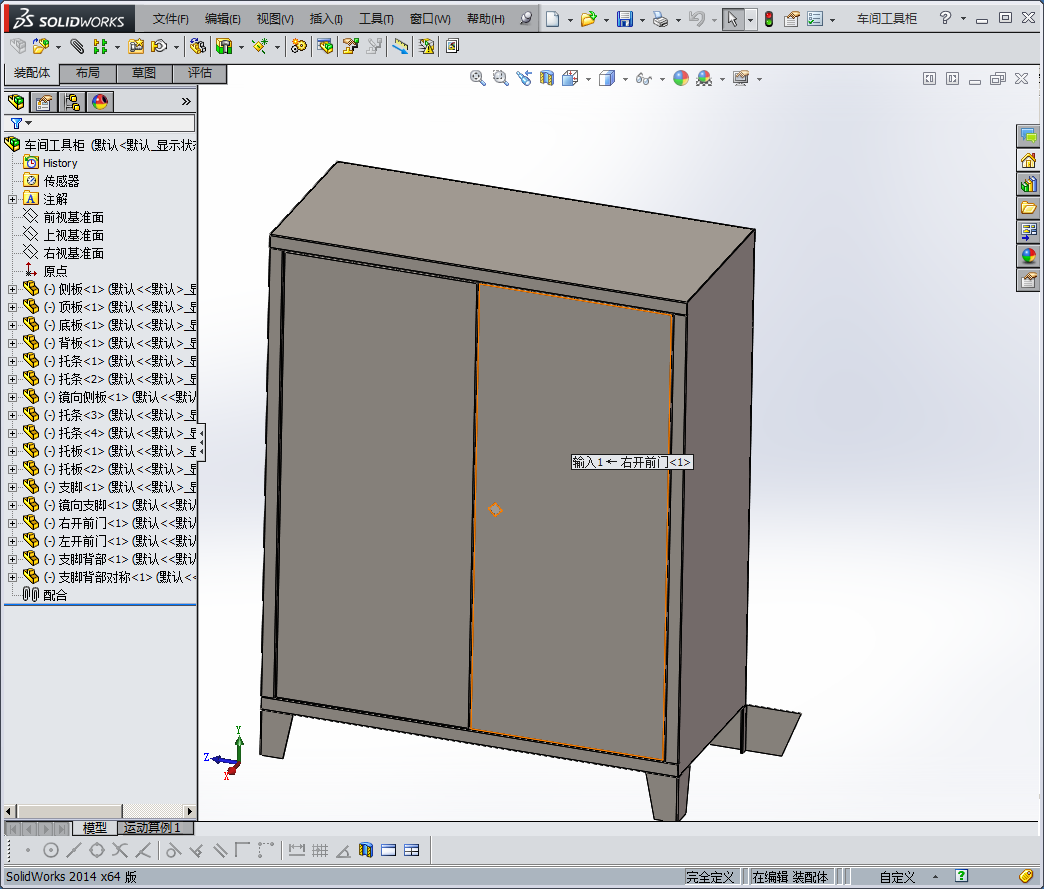Click the Save icon in the toolbar
1044x889 pixels.
click(624, 19)
